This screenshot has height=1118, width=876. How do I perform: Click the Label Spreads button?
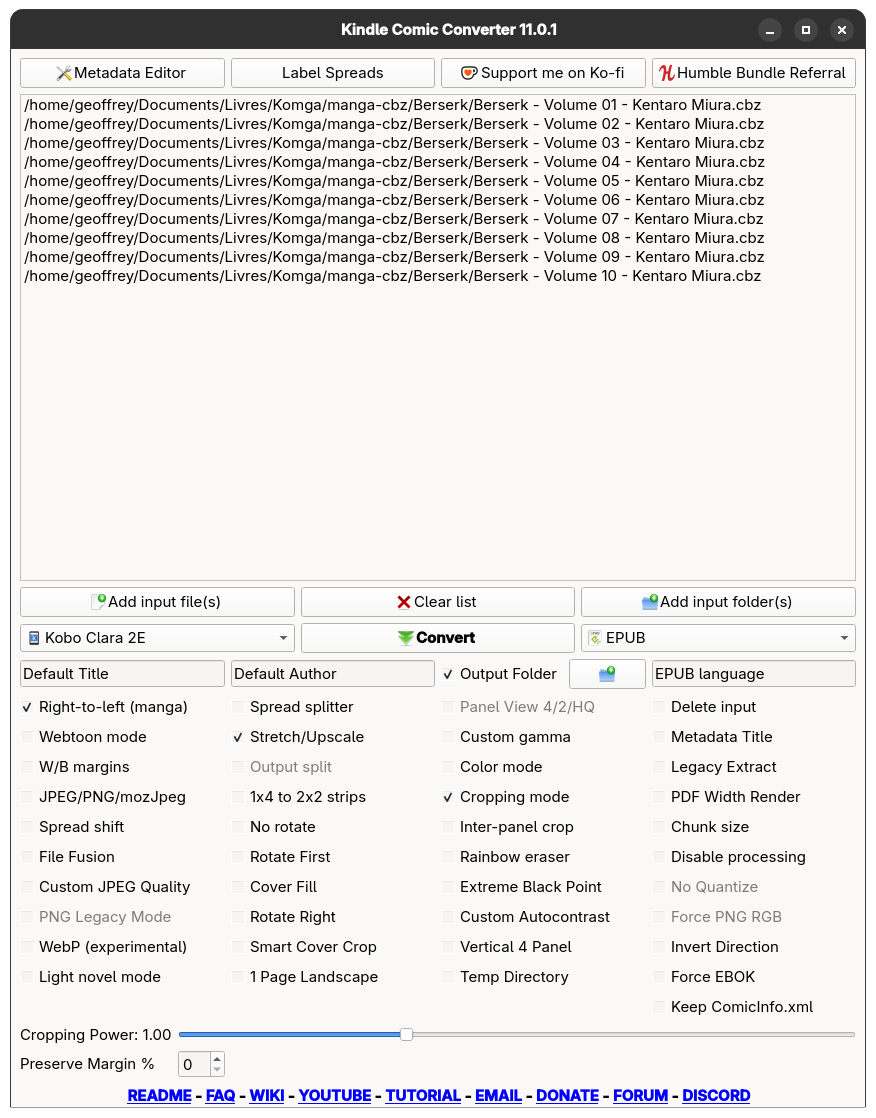332,73
